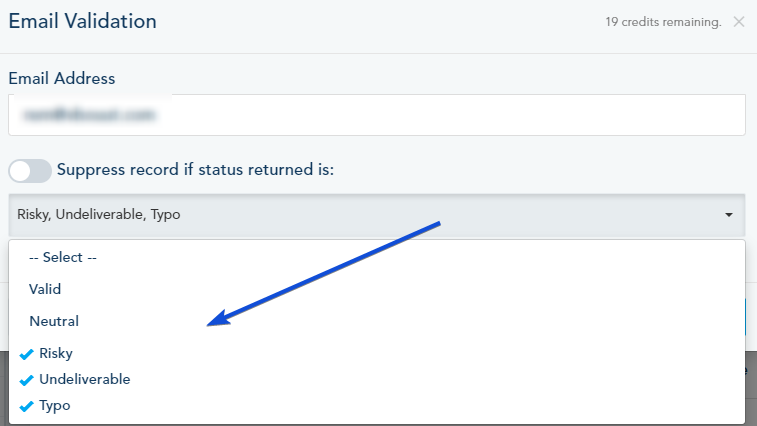The width and height of the screenshot is (757, 426).
Task: Close the Email Validation dialog
Action: point(738,22)
